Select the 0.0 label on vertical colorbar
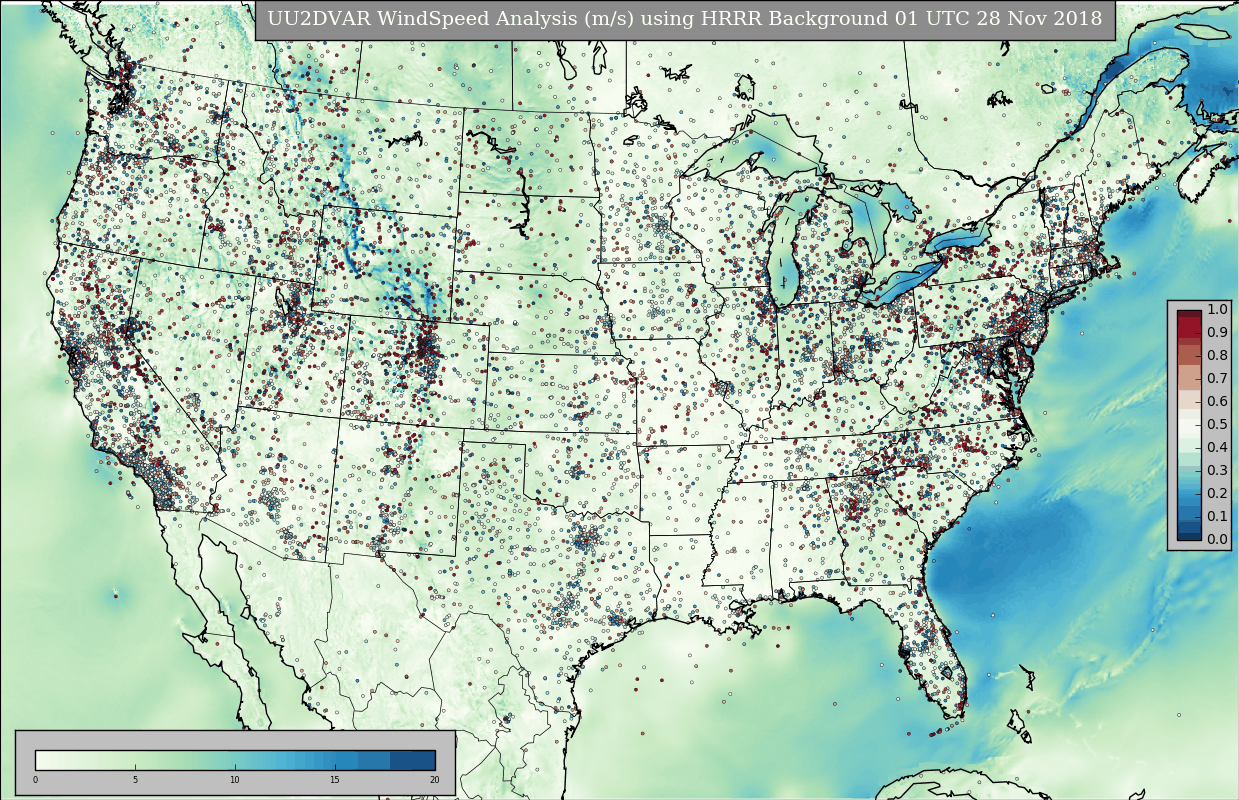Viewport: 1239px width, 800px height. pos(1217,539)
